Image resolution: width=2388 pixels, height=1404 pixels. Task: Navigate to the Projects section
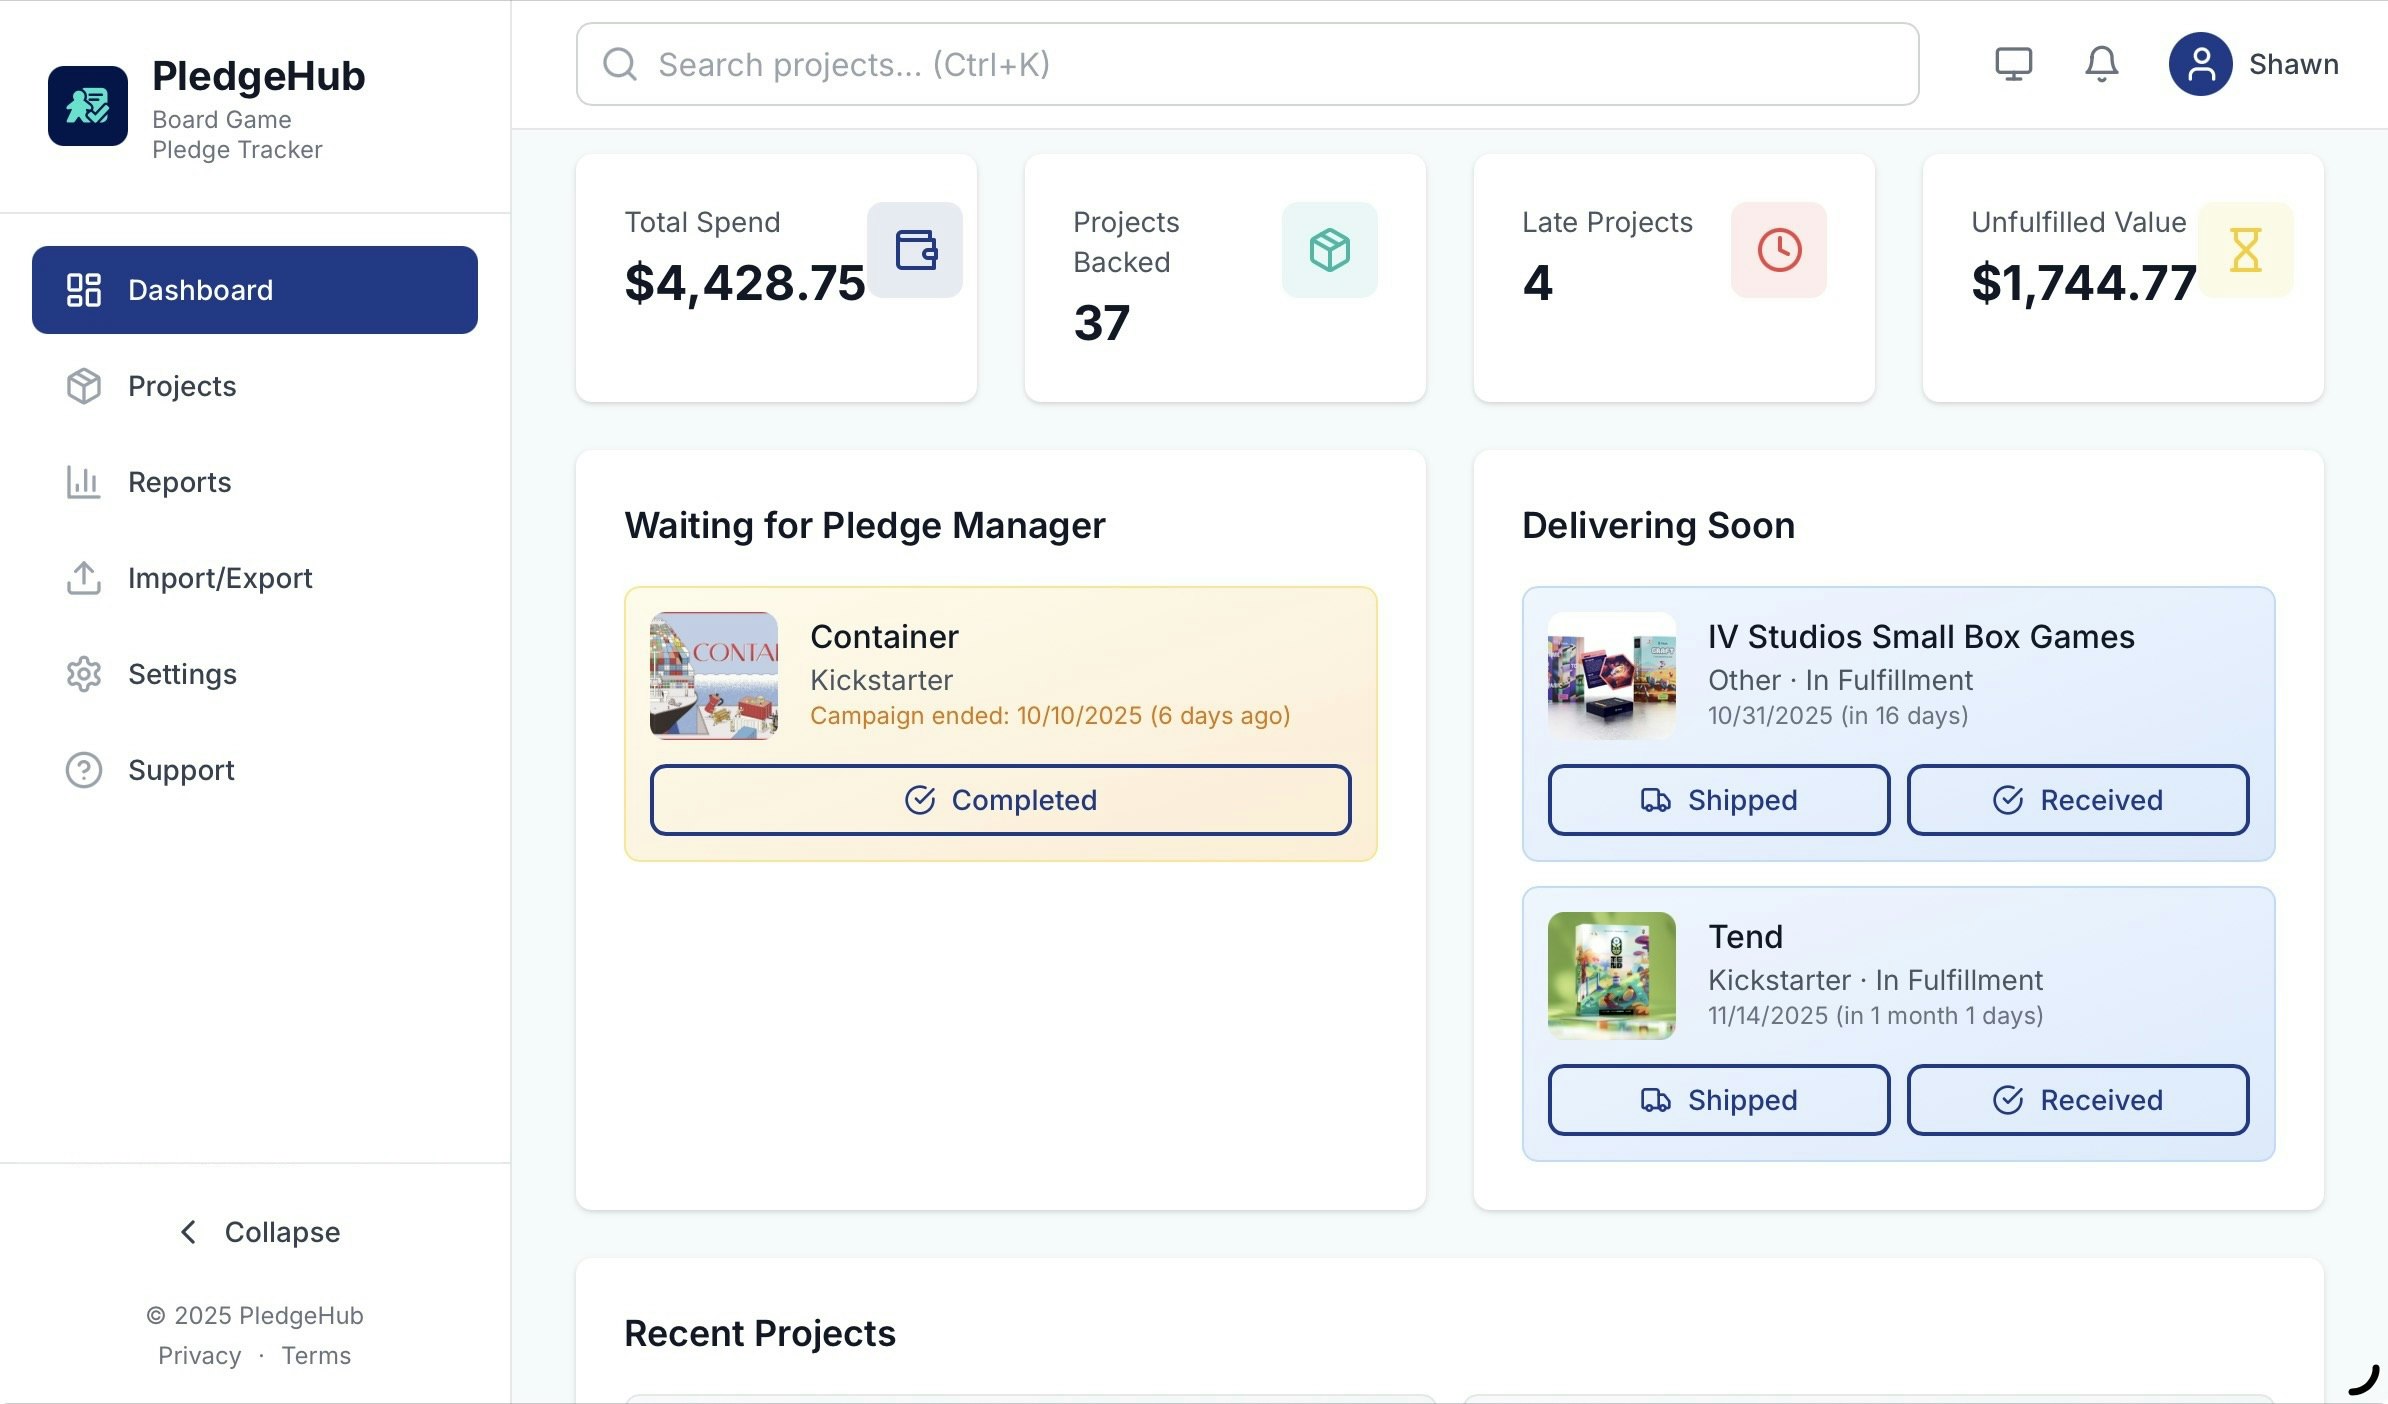click(182, 386)
